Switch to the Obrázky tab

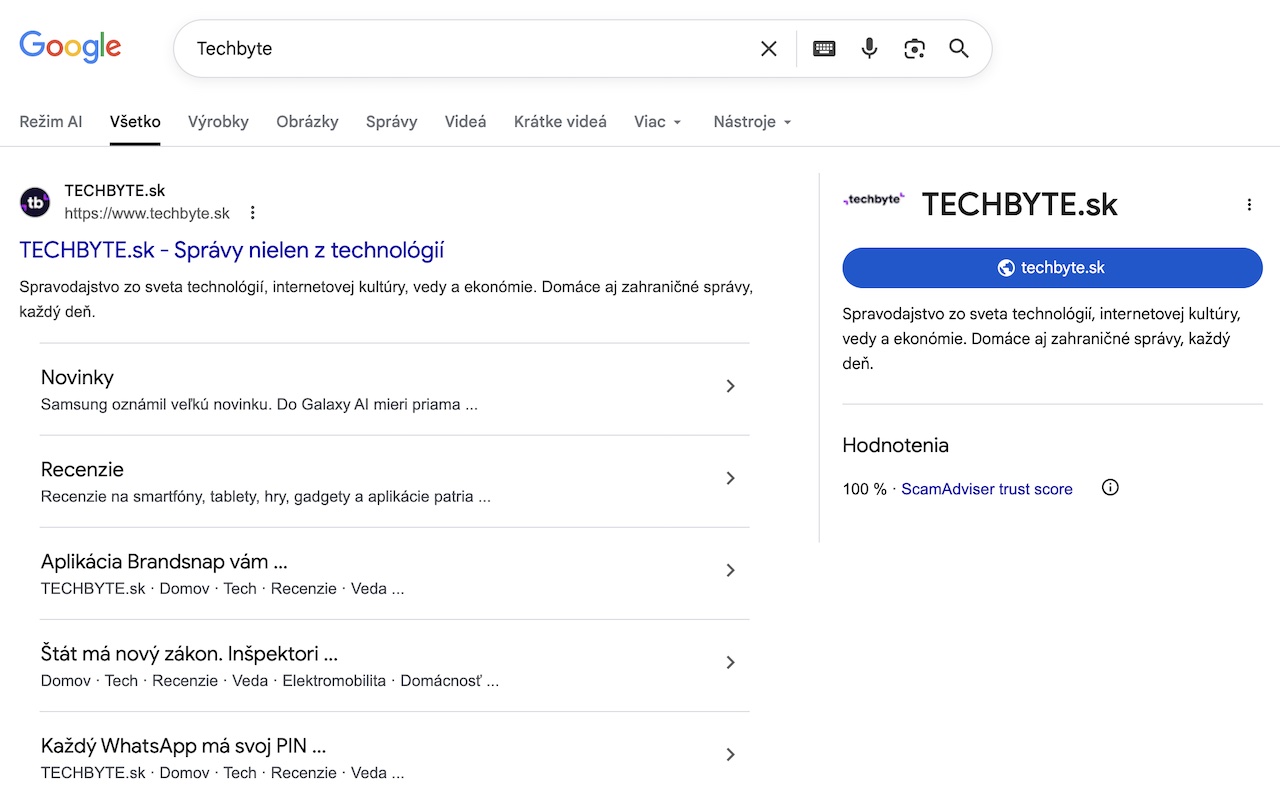pyautogui.click(x=307, y=122)
